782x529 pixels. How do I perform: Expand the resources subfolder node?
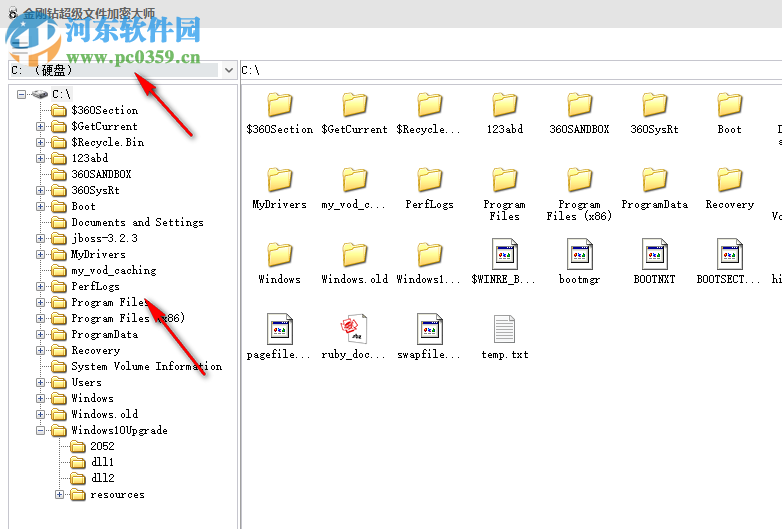pos(59,495)
